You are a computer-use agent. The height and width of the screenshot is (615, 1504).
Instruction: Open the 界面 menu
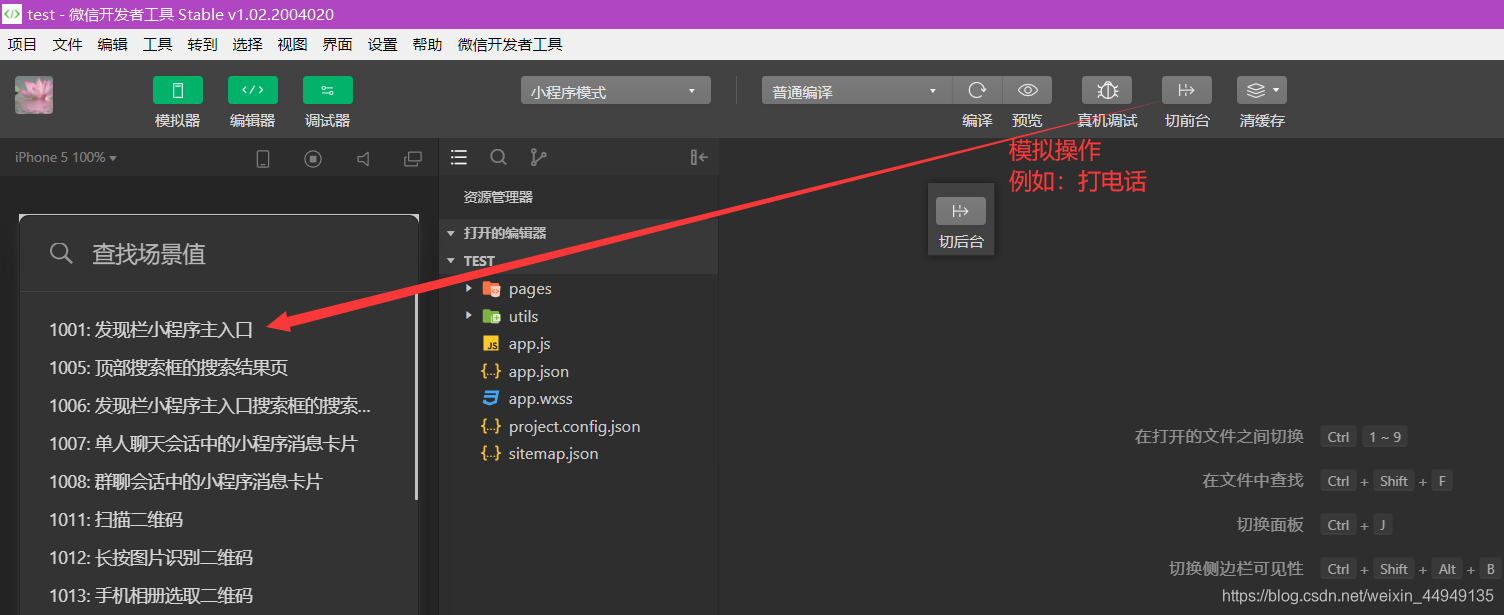click(337, 44)
